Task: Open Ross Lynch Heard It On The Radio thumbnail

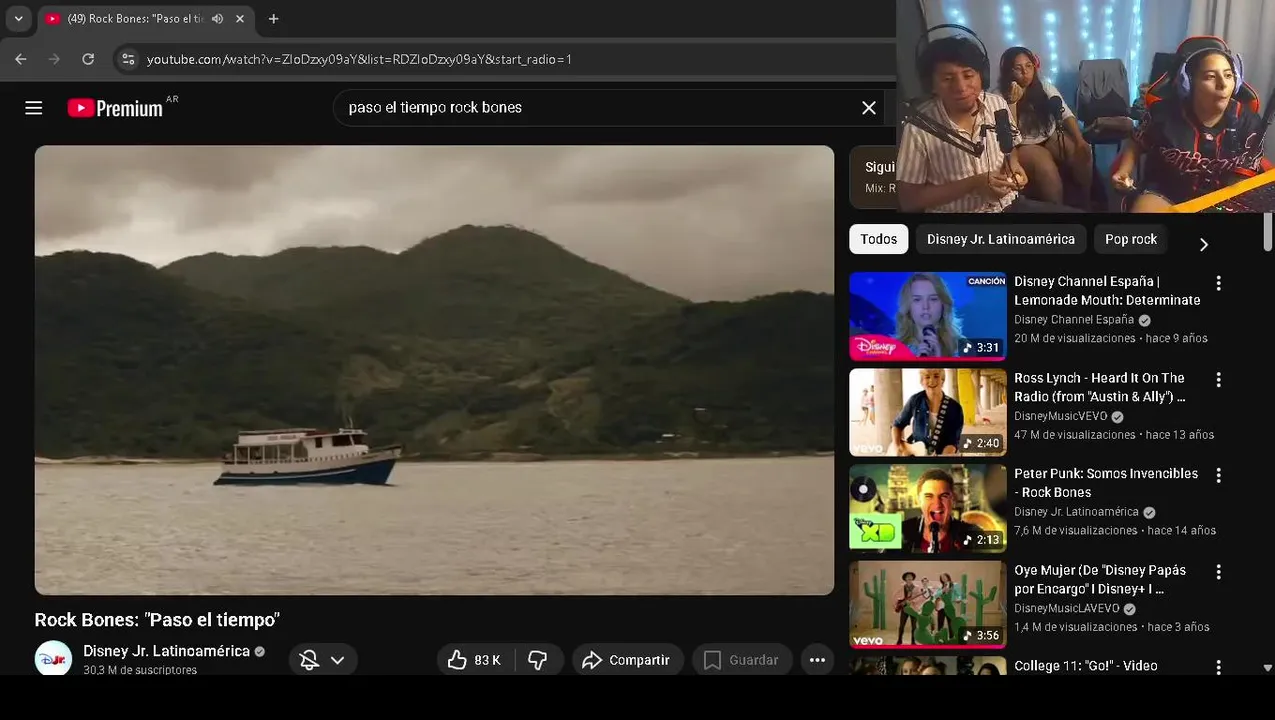Action: pyautogui.click(x=928, y=412)
